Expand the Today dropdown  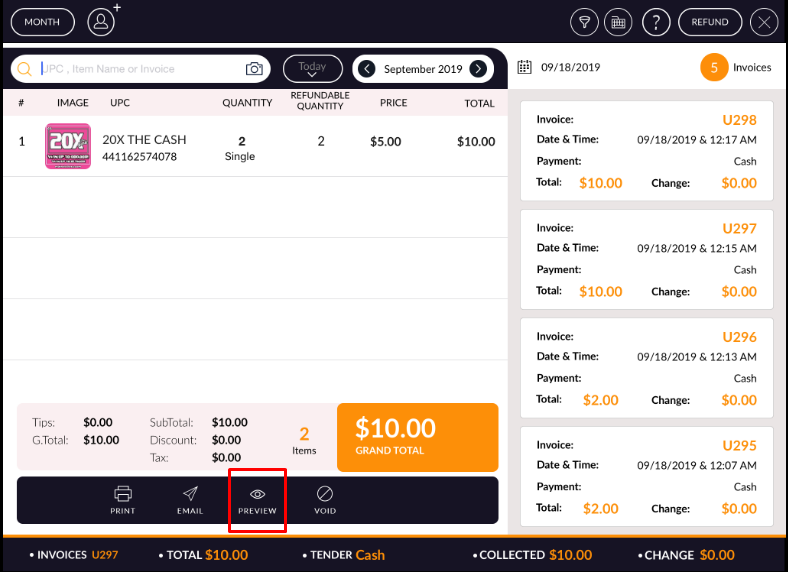[x=312, y=69]
